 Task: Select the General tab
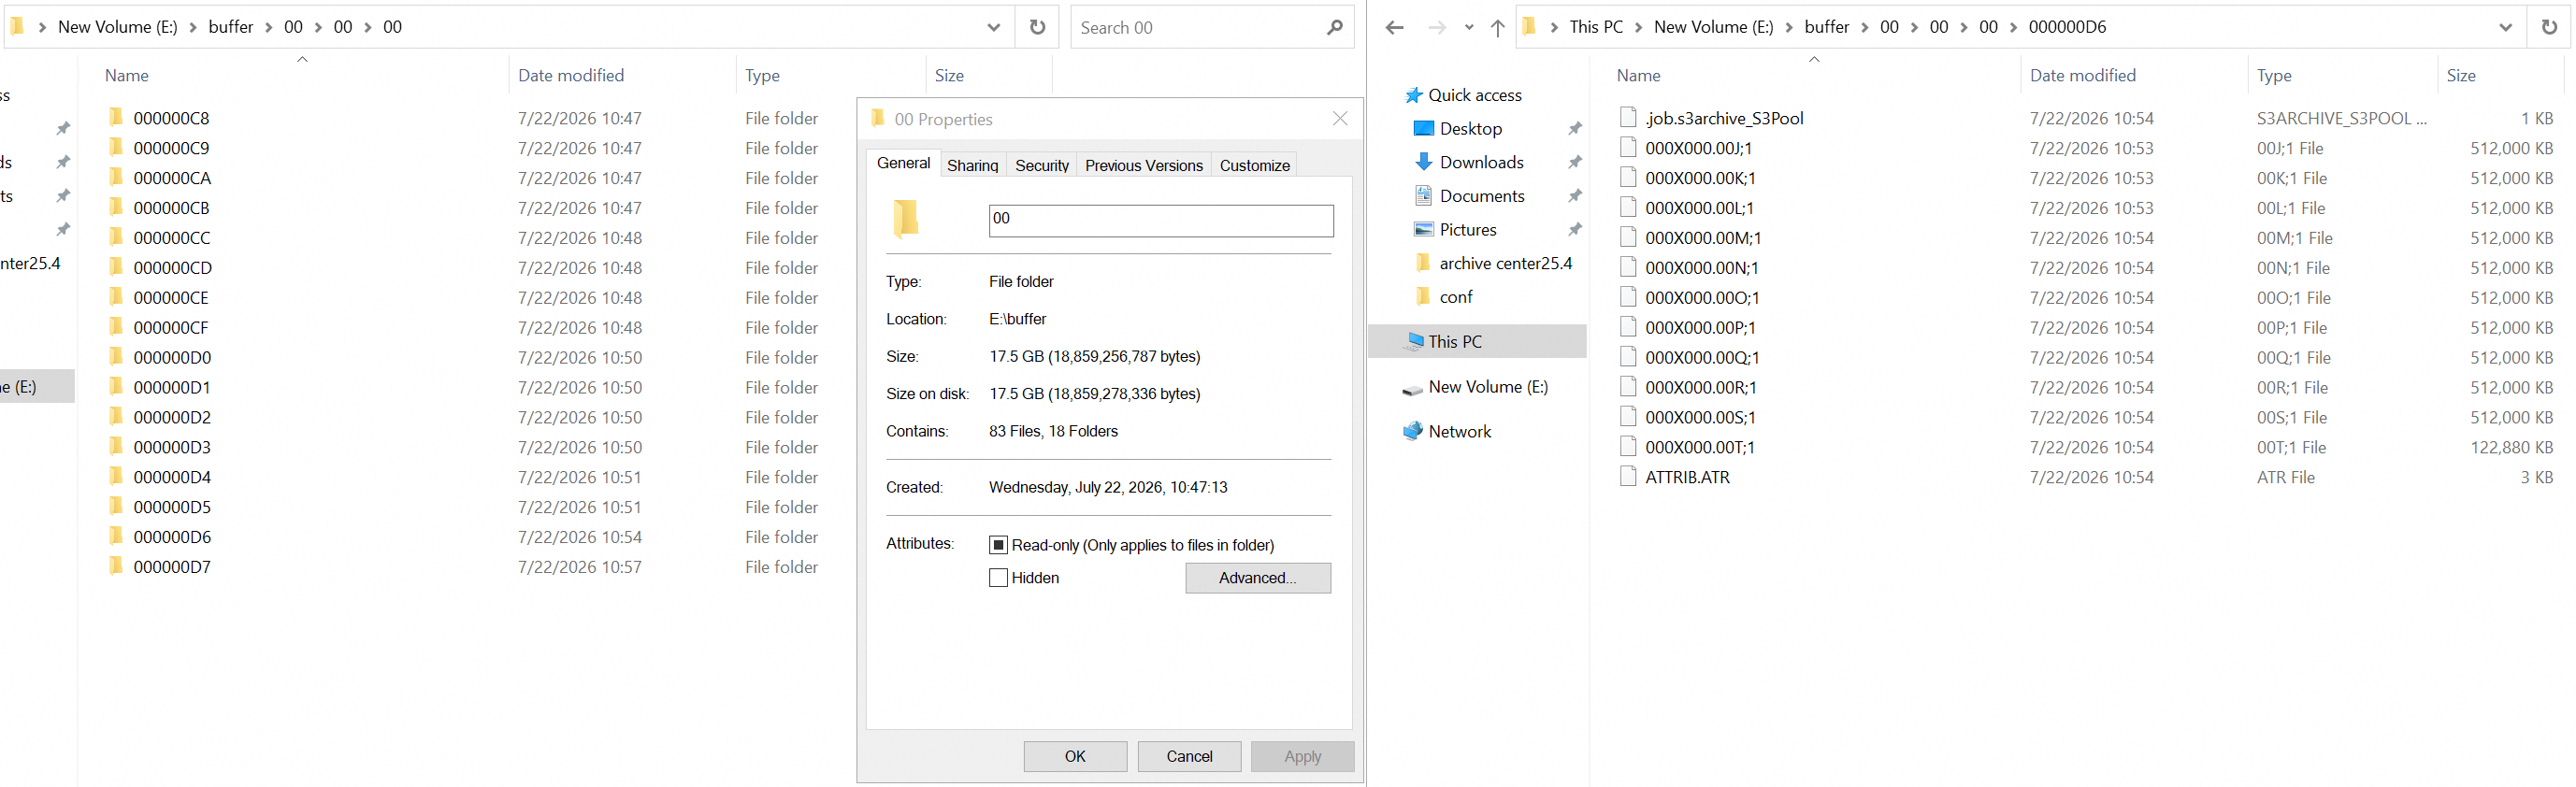903,163
